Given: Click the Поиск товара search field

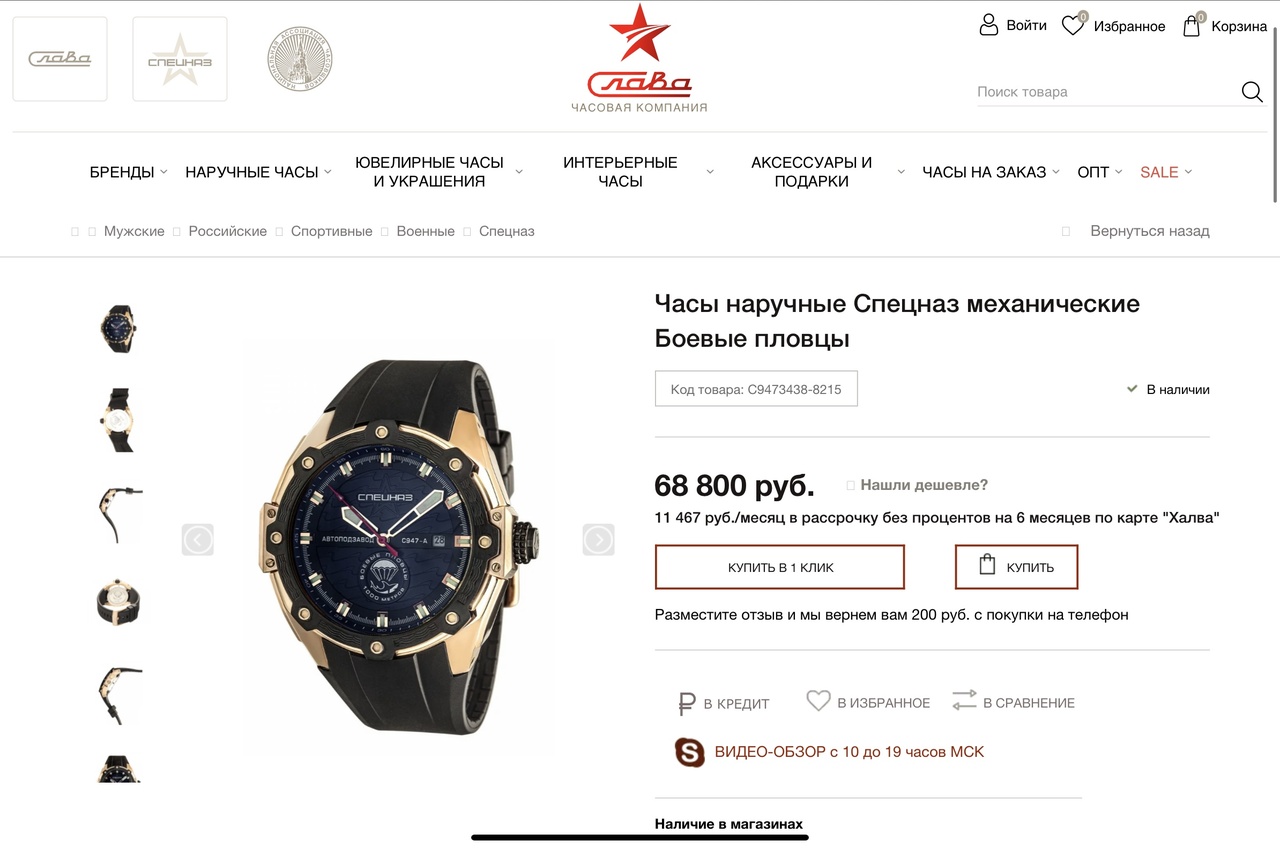Looking at the screenshot, I should pos(1106,92).
